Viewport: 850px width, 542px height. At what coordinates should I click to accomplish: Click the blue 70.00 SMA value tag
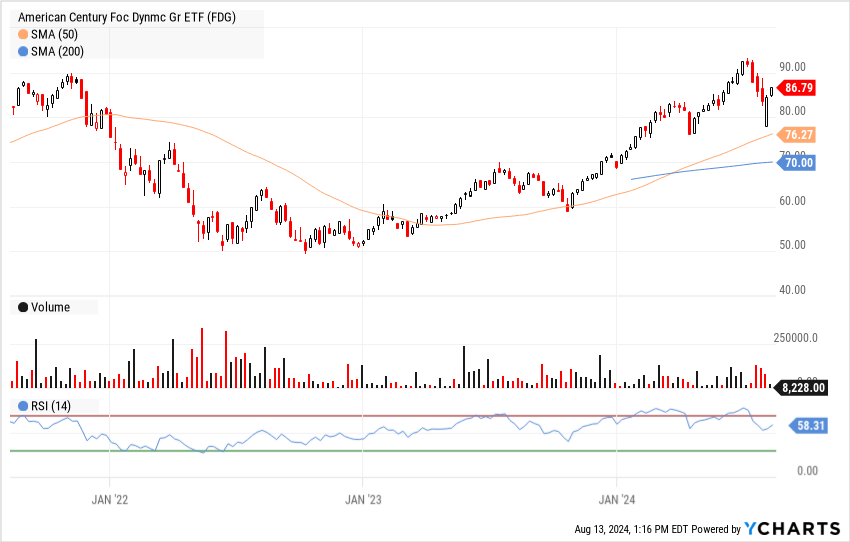tap(796, 163)
